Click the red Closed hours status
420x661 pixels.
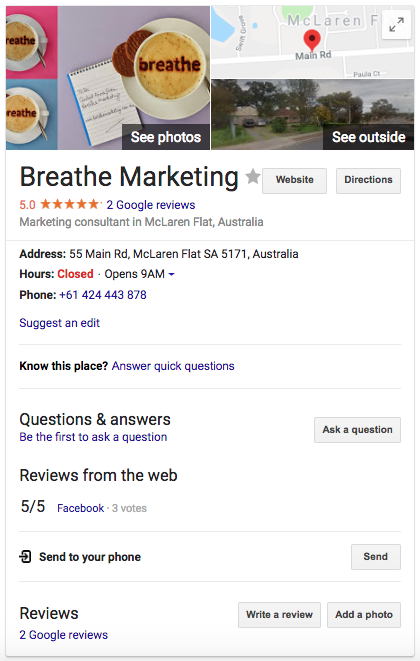pos(75,274)
